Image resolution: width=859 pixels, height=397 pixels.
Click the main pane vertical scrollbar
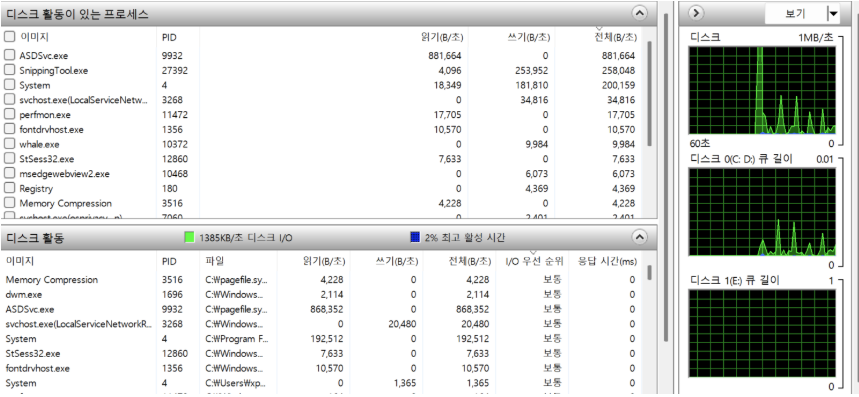point(666,176)
